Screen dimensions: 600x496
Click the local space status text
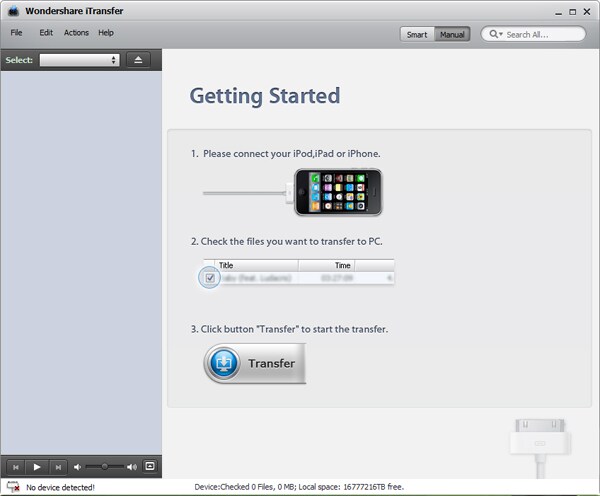click(x=351, y=487)
